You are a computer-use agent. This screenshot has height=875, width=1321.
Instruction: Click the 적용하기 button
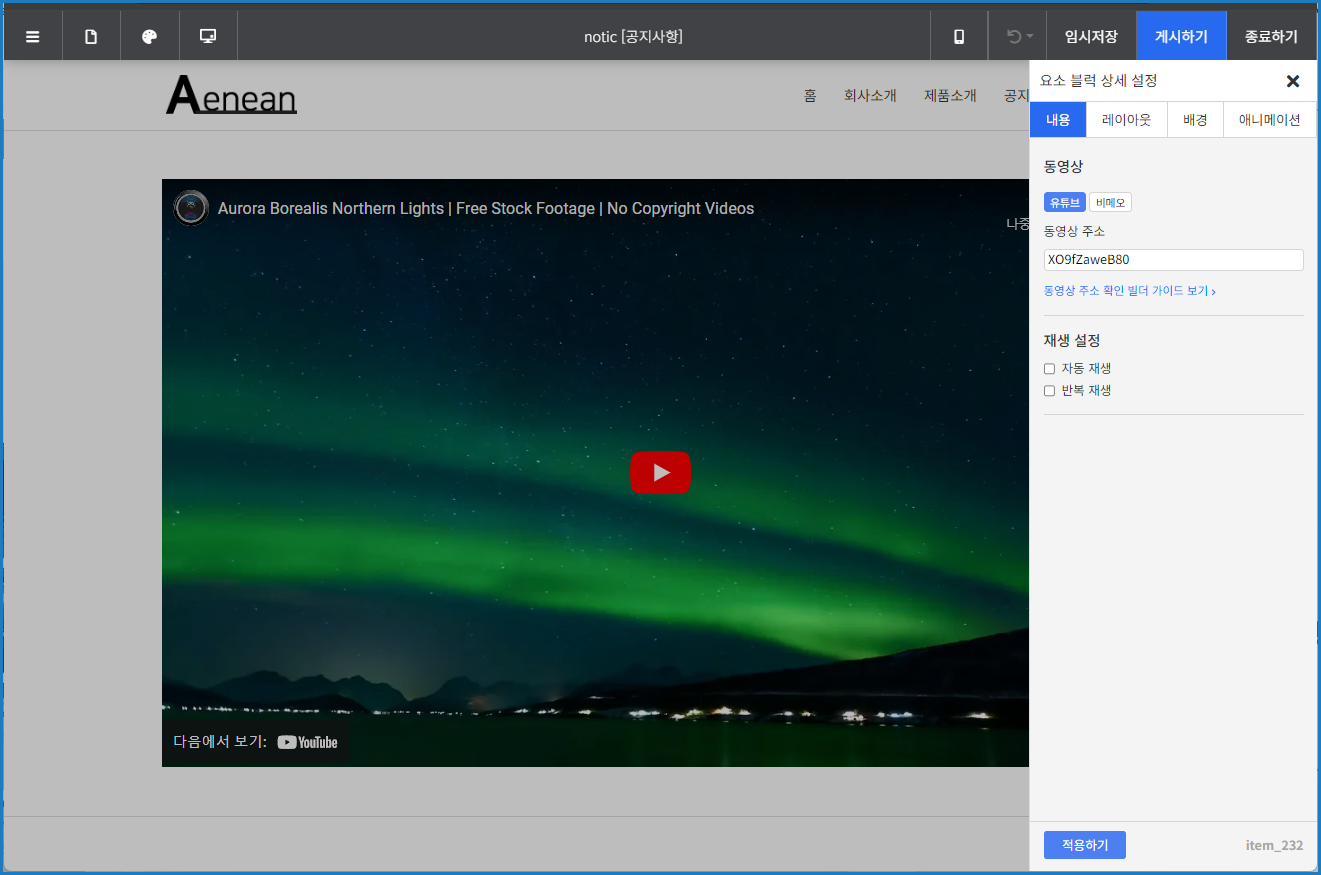1084,845
